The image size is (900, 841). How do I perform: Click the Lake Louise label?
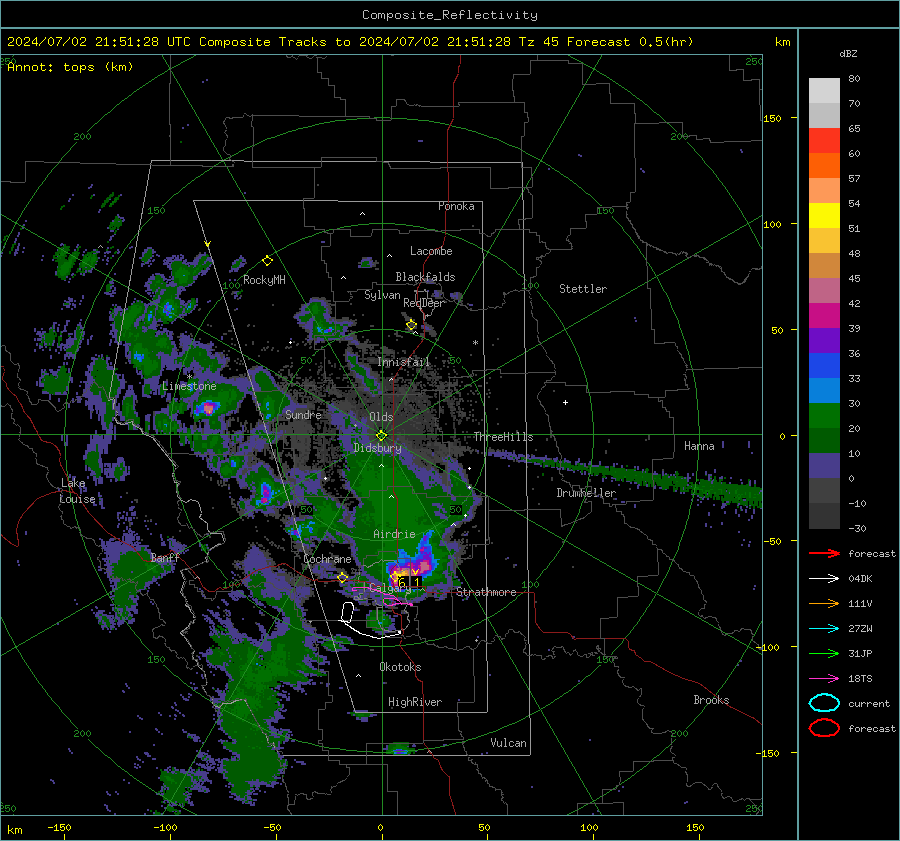pyautogui.click(x=77, y=491)
